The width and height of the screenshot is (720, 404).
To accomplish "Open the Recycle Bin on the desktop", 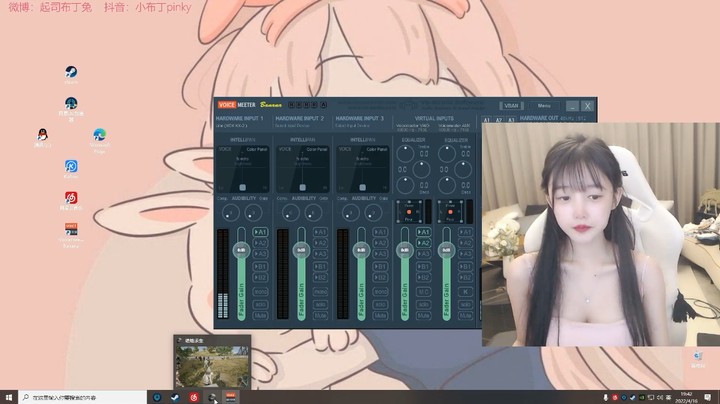I will pos(698,359).
